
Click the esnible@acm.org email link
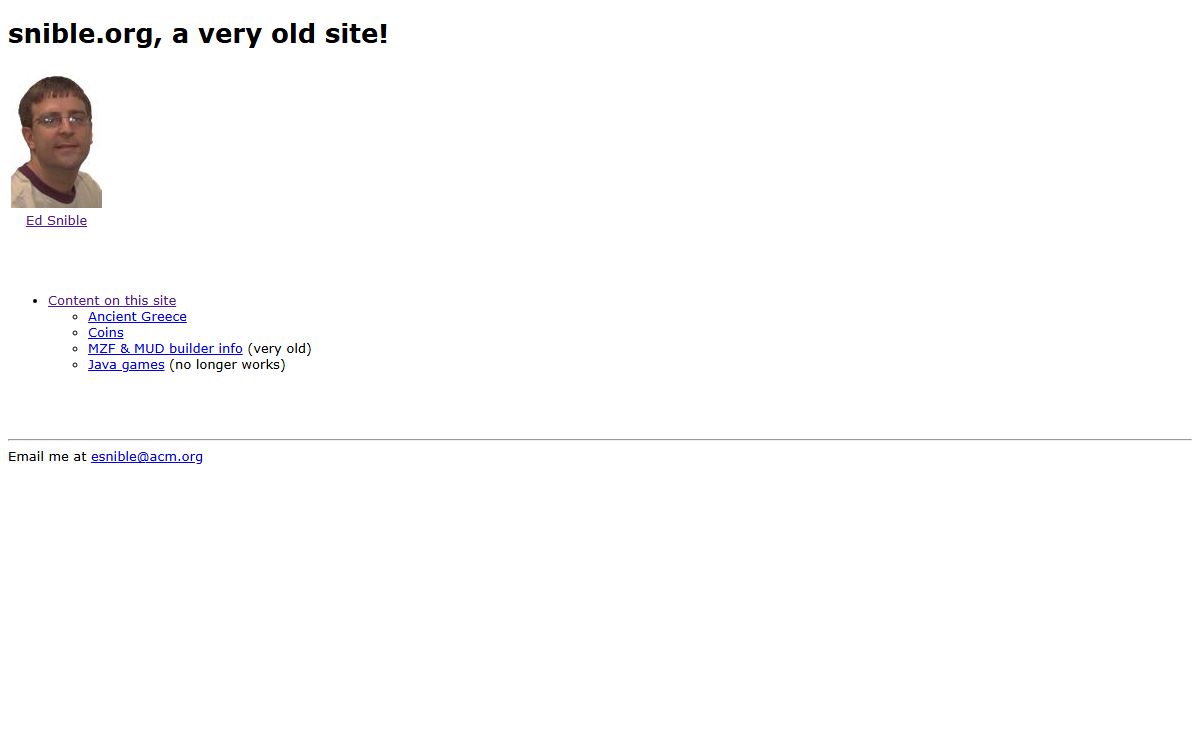tap(147, 457)
